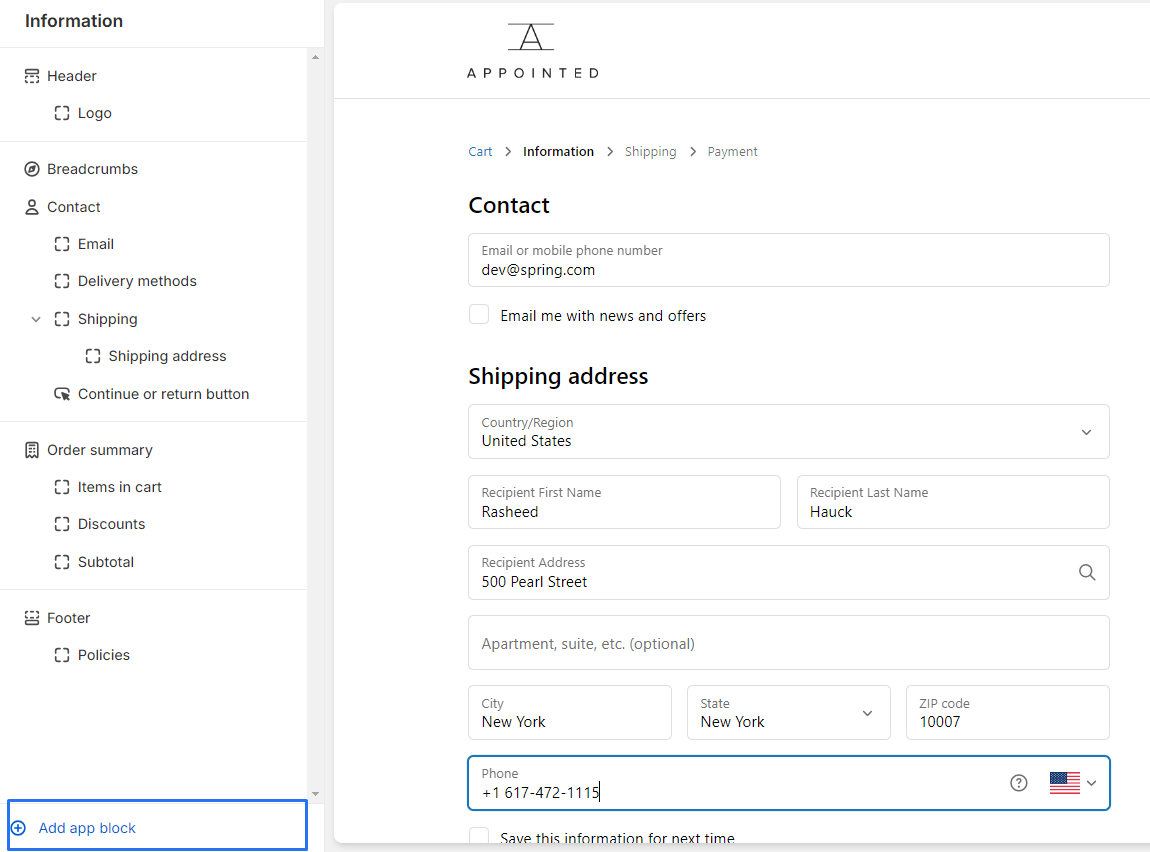1150x852 pixels.
Task: Go to Cart breadcrumb link
Action: tap(480, 152)
